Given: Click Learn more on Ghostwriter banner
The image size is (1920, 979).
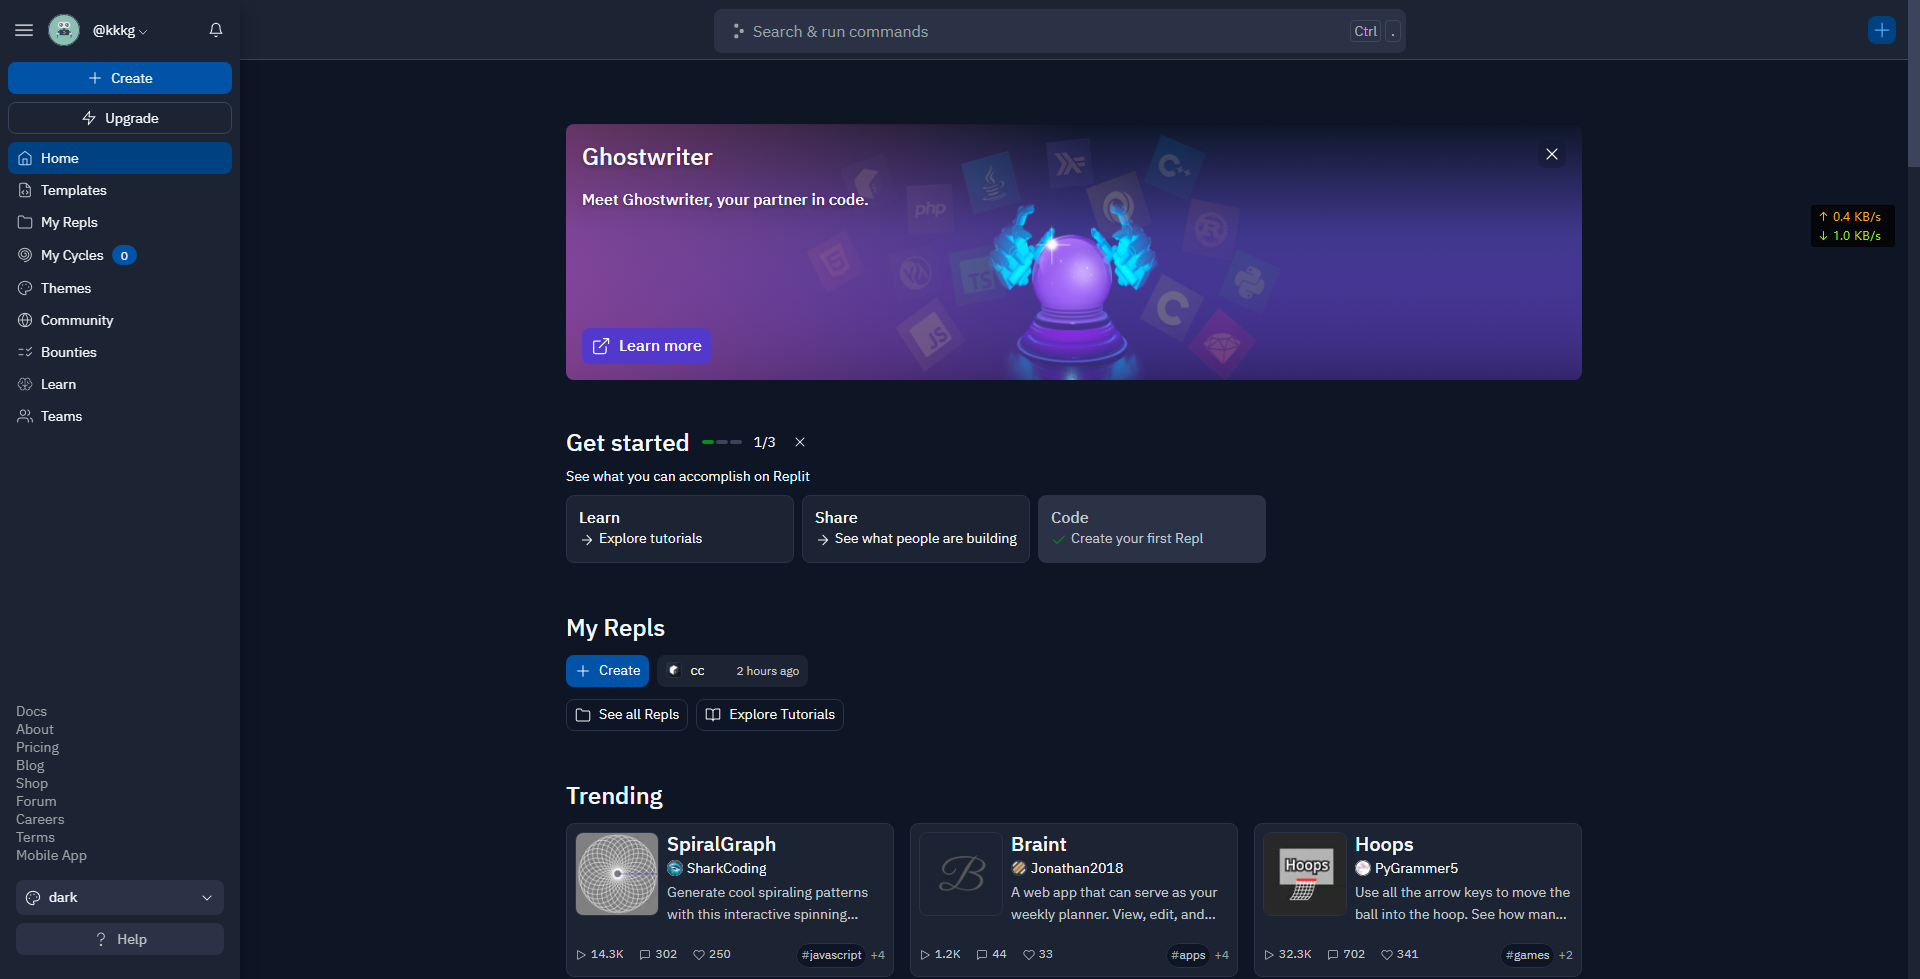Looking at the screenshot, I should click(x=647, y=346).
